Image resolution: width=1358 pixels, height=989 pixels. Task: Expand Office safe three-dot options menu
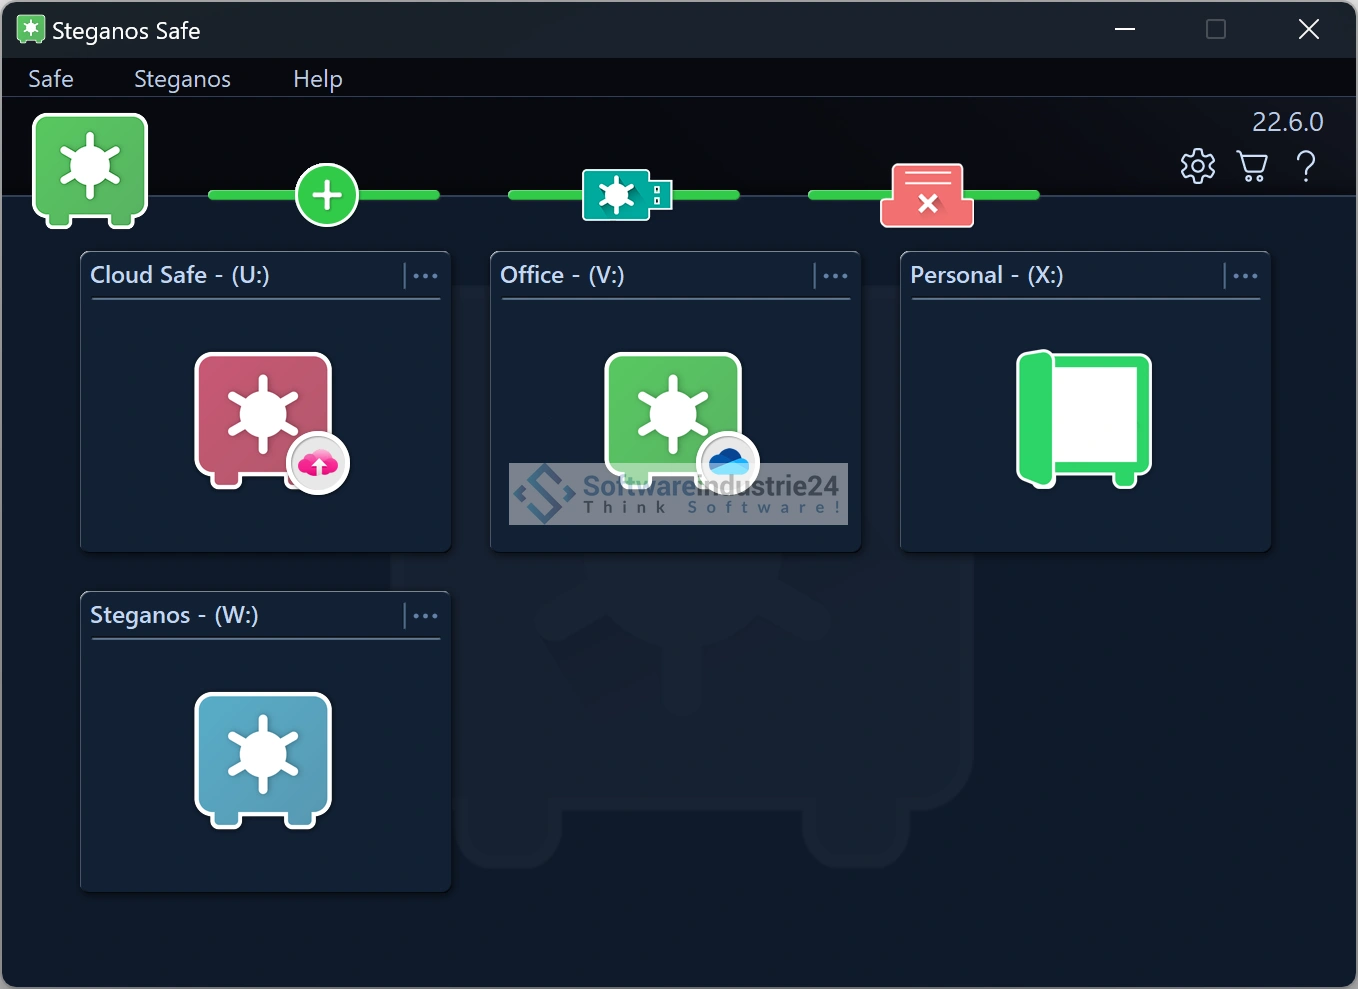point(835,276)
